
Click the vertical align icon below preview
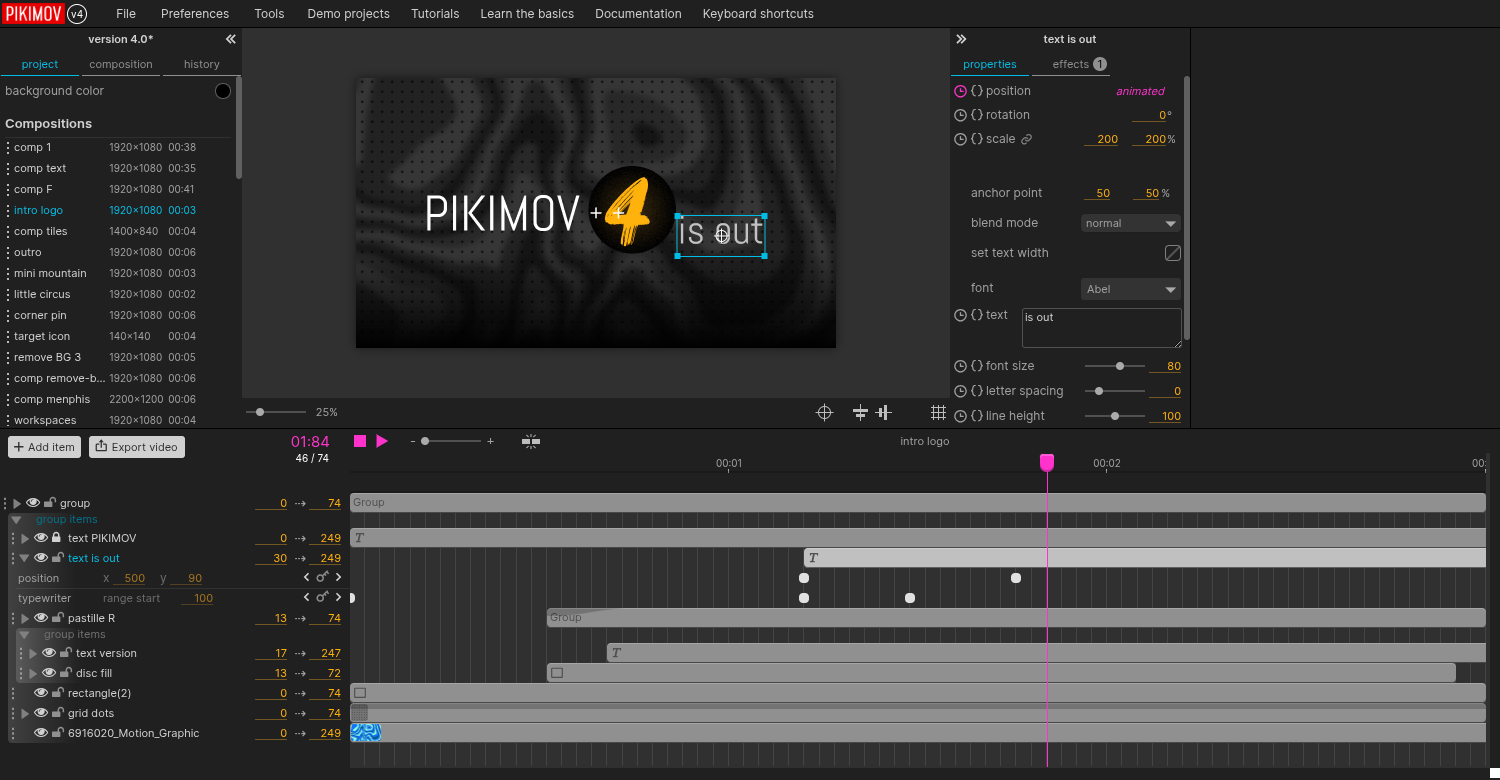point(884,412)
